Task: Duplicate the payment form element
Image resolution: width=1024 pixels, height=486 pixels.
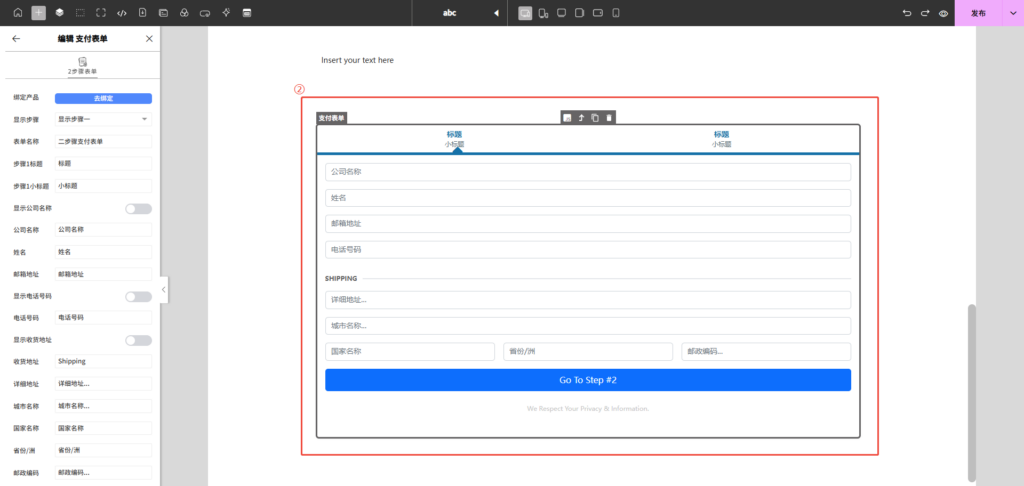Action: 595,118
